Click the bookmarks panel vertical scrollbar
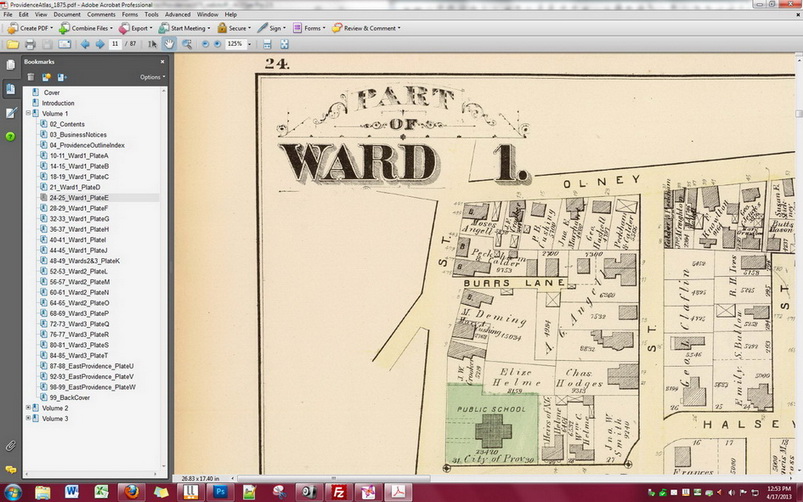Viewport: 803px width, 502px height. (164, 279)
